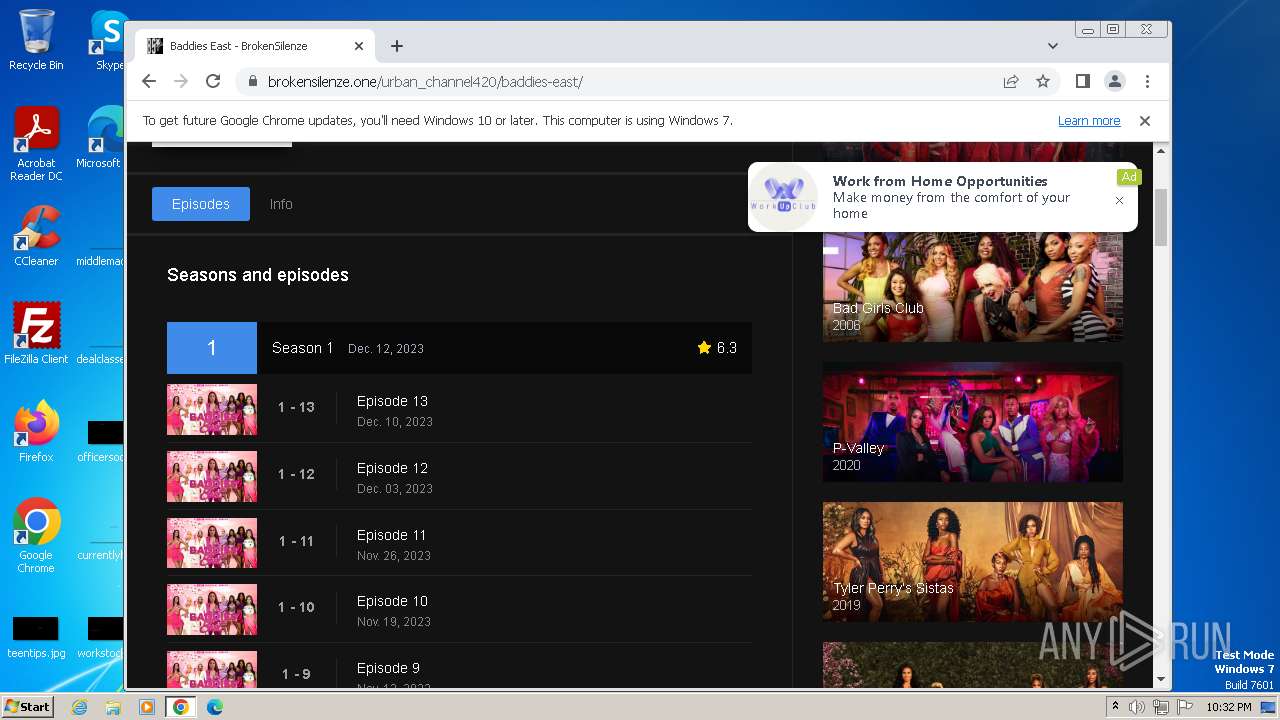
Task: Open File Explorer from the taskbar
Action: [x=113, y=707]
